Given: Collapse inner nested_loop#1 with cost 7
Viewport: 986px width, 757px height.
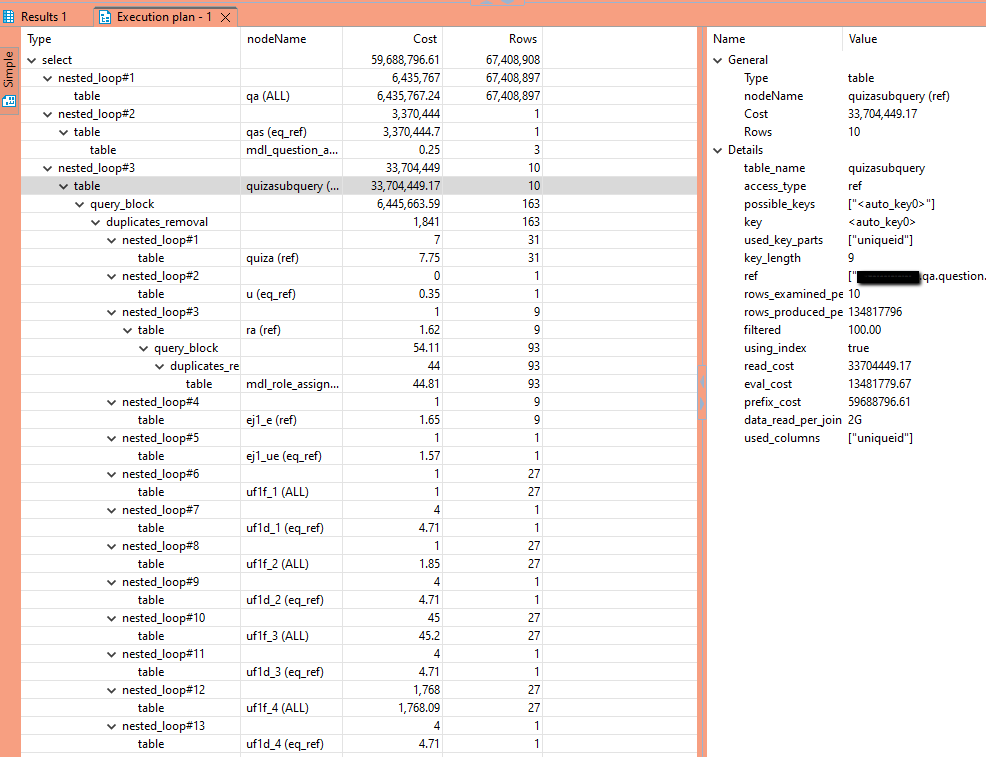Looking at the screenshot, I should click(x=112, y=241).
